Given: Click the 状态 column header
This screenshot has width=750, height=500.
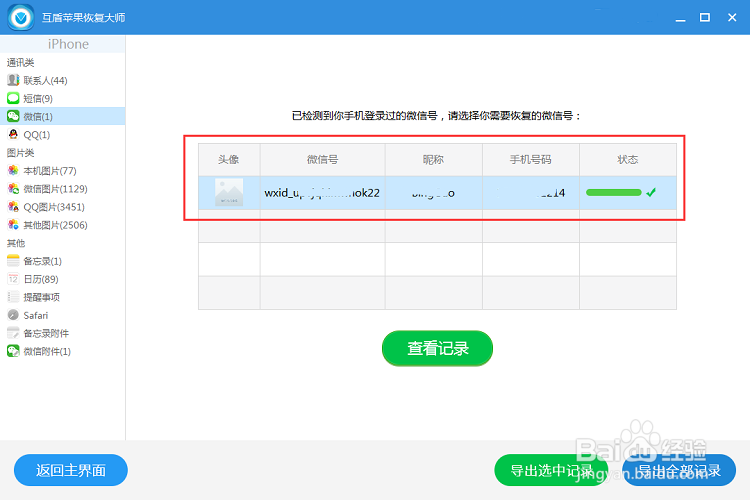Looking at the screenshot, I should coord(628,160).
